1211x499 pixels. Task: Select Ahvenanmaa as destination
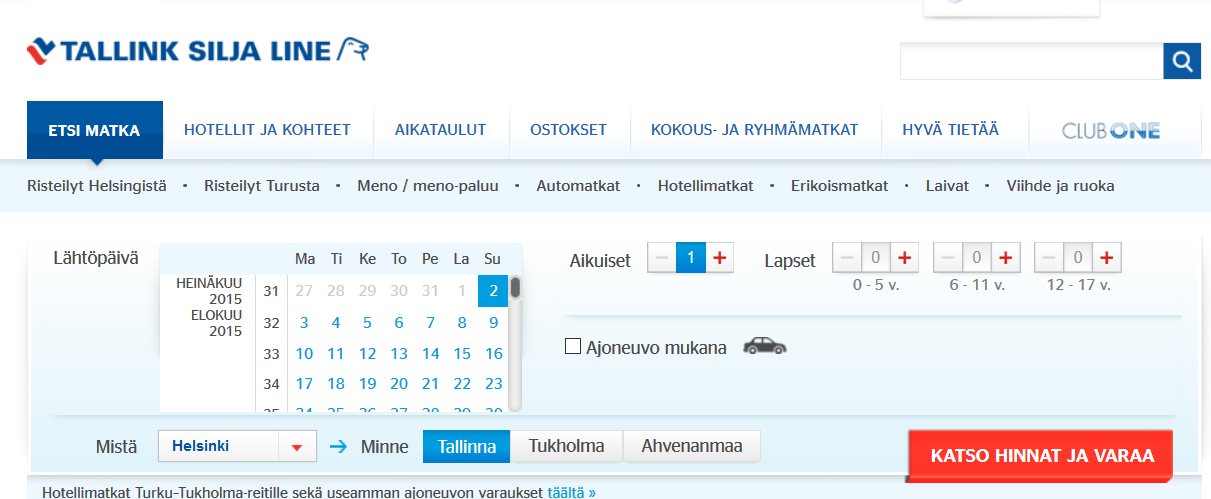coord(692,446)
